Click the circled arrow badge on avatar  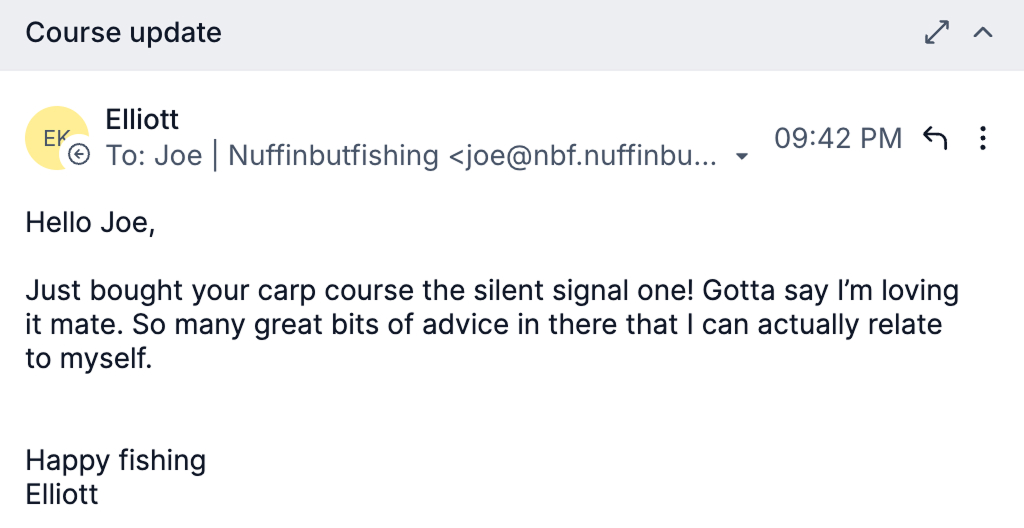pyautogui.click(x=79, y=154)
